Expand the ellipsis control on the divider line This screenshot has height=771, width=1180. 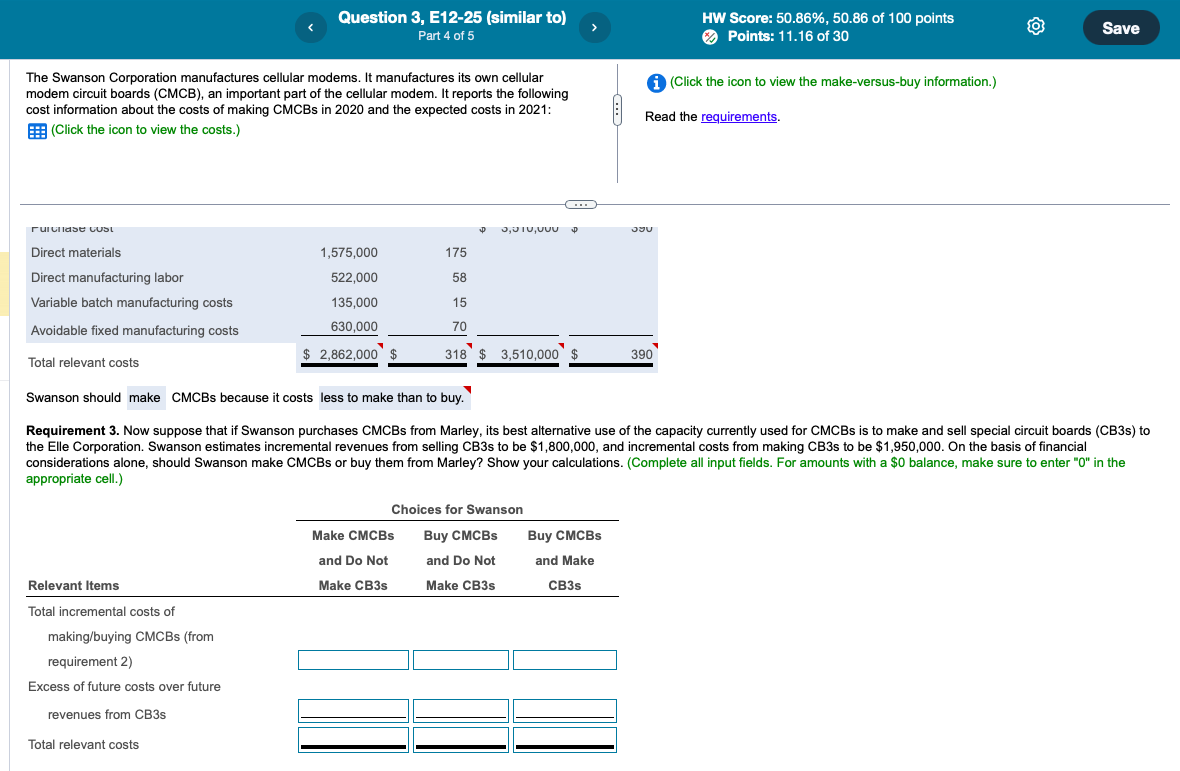(580, 204)
